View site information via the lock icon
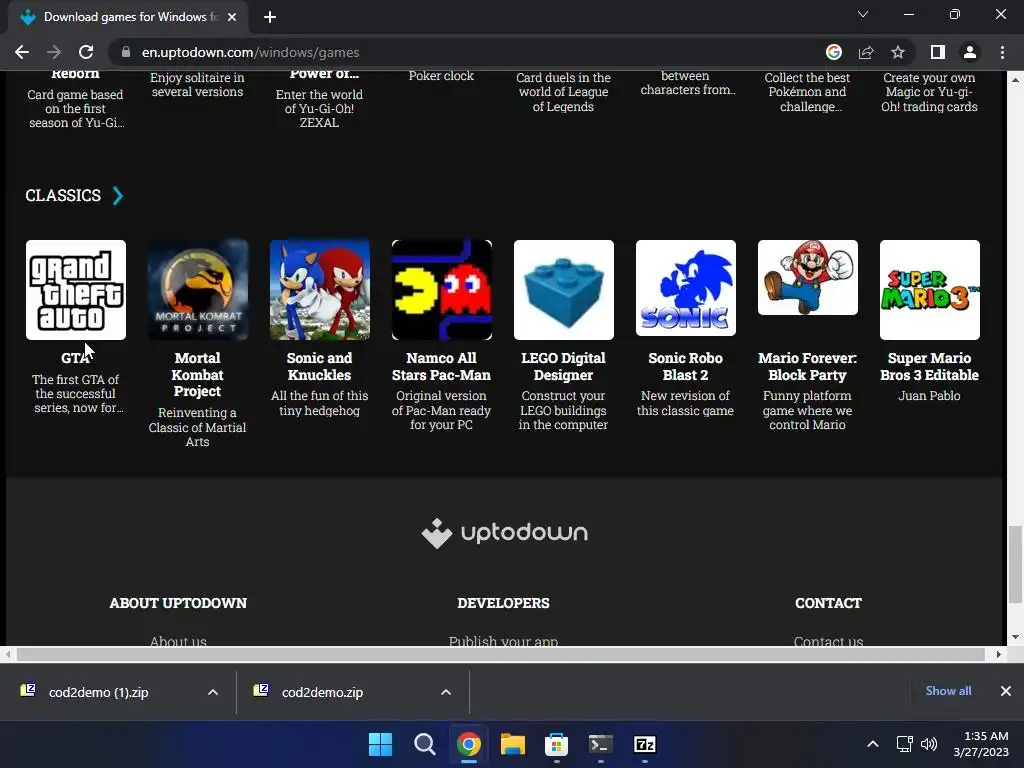The height and width of the screenshot is (768, 1024). coord(126,52)
